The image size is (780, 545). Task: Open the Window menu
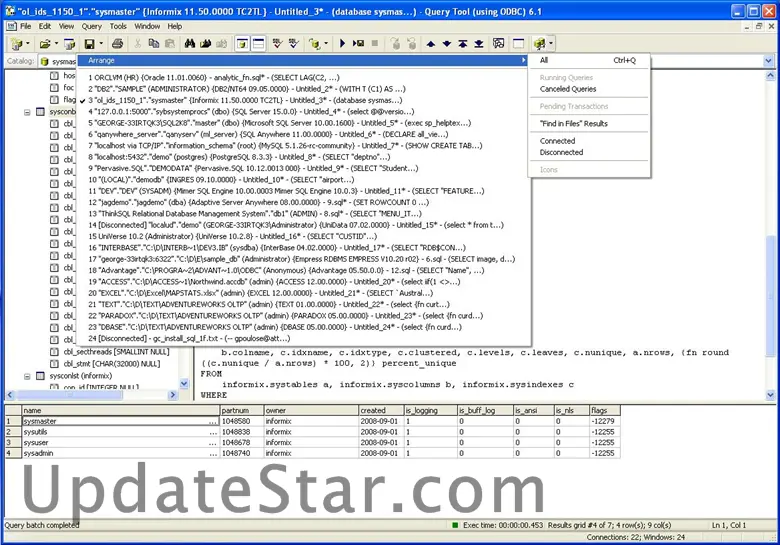(147, 26)
